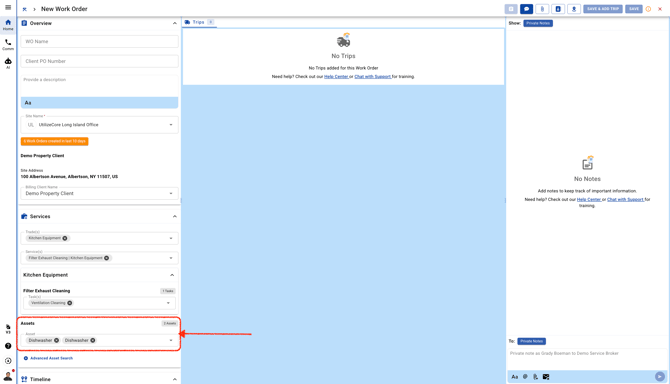The width and height of the screenshot is (670, 384).
Task: Collapse the Overview section
Action: 174,23
